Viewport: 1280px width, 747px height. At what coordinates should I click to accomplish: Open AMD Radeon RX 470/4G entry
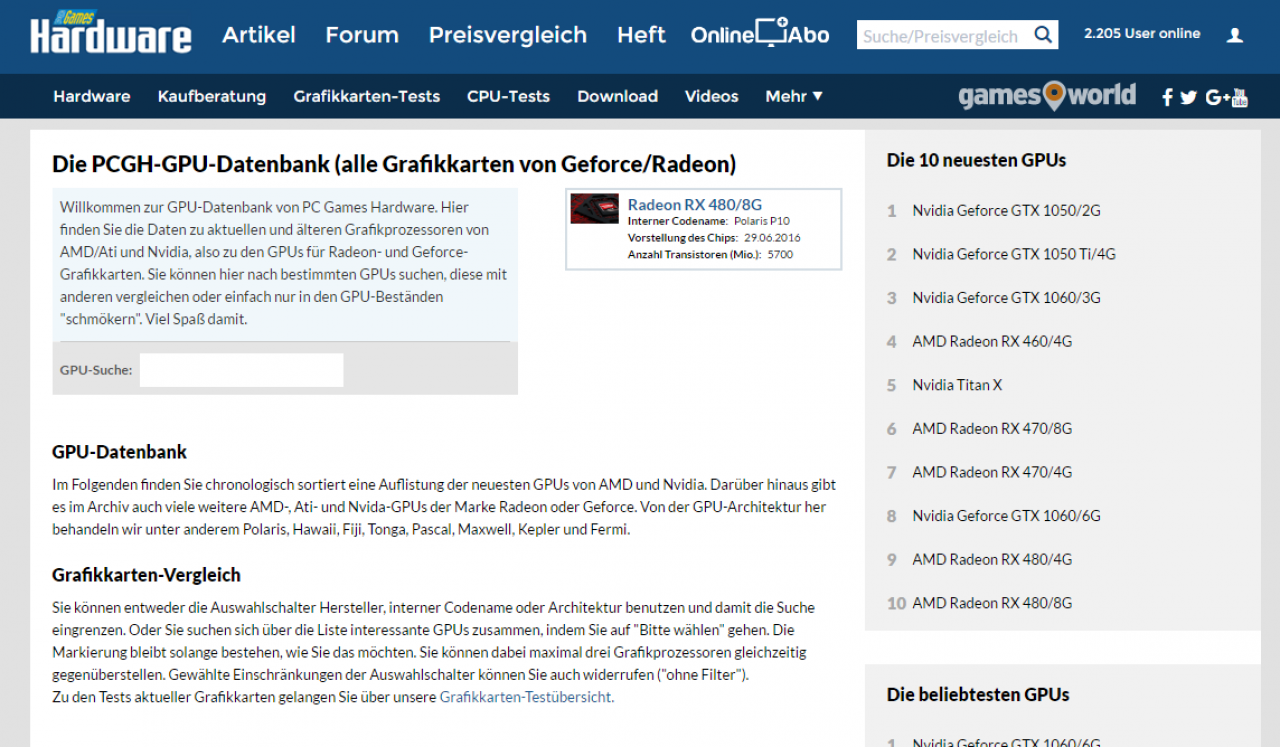(992, 472)
